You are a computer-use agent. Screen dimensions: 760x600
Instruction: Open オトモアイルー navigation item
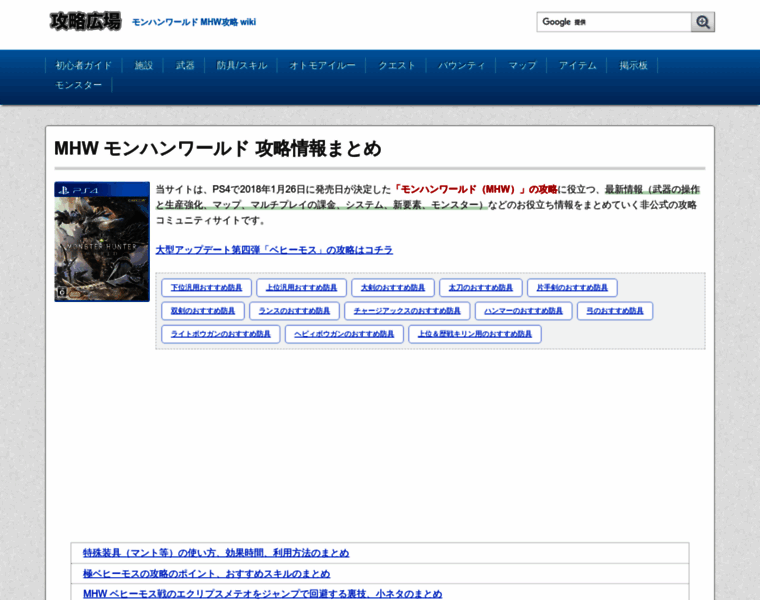[322, 65]
